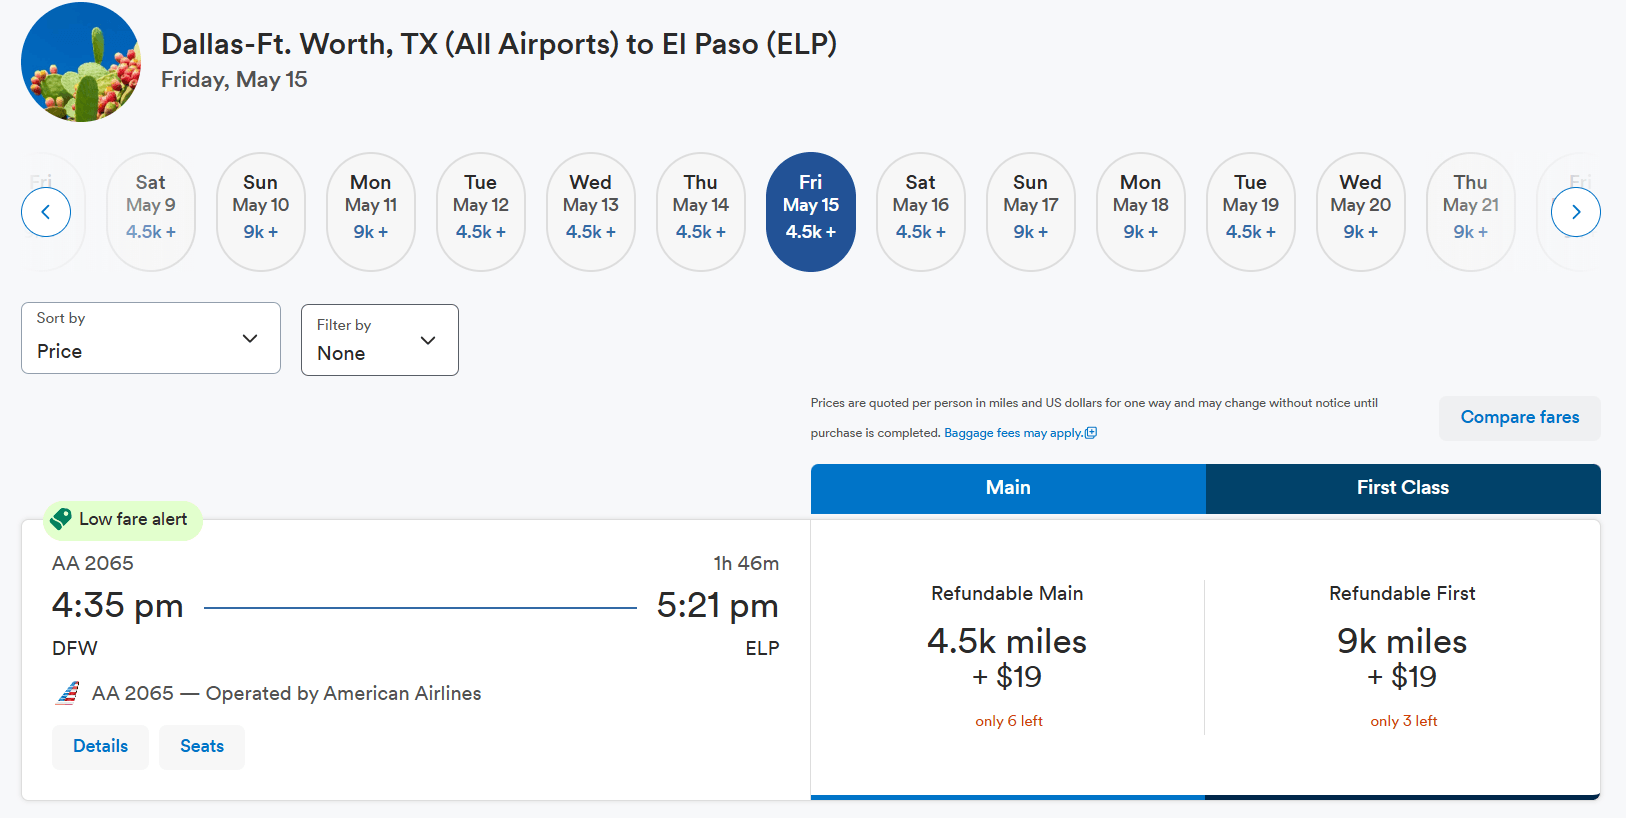The height and width of the screenshot is (818, 1626).
Task: Select Wed May 20 date option
Action: [x=1361, y=212]
